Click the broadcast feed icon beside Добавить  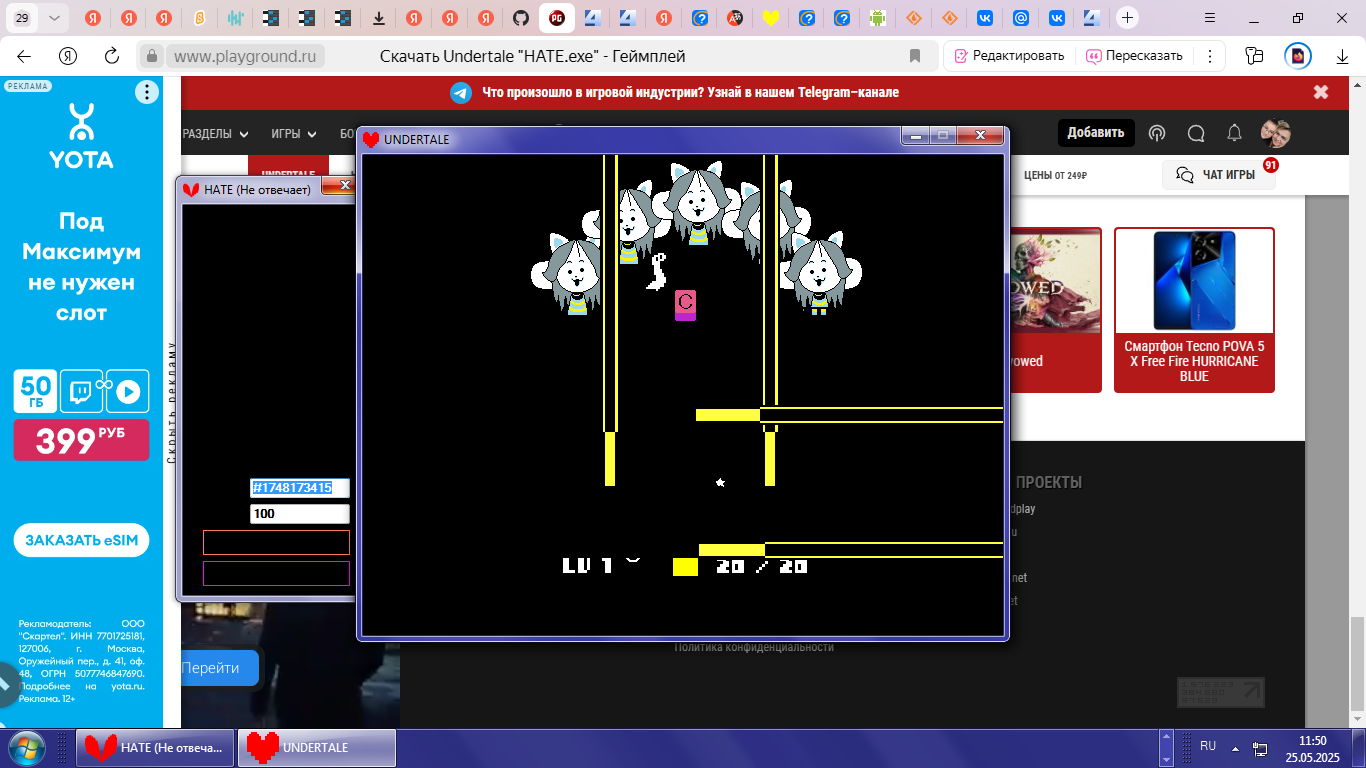click(x=1157, y=133)
